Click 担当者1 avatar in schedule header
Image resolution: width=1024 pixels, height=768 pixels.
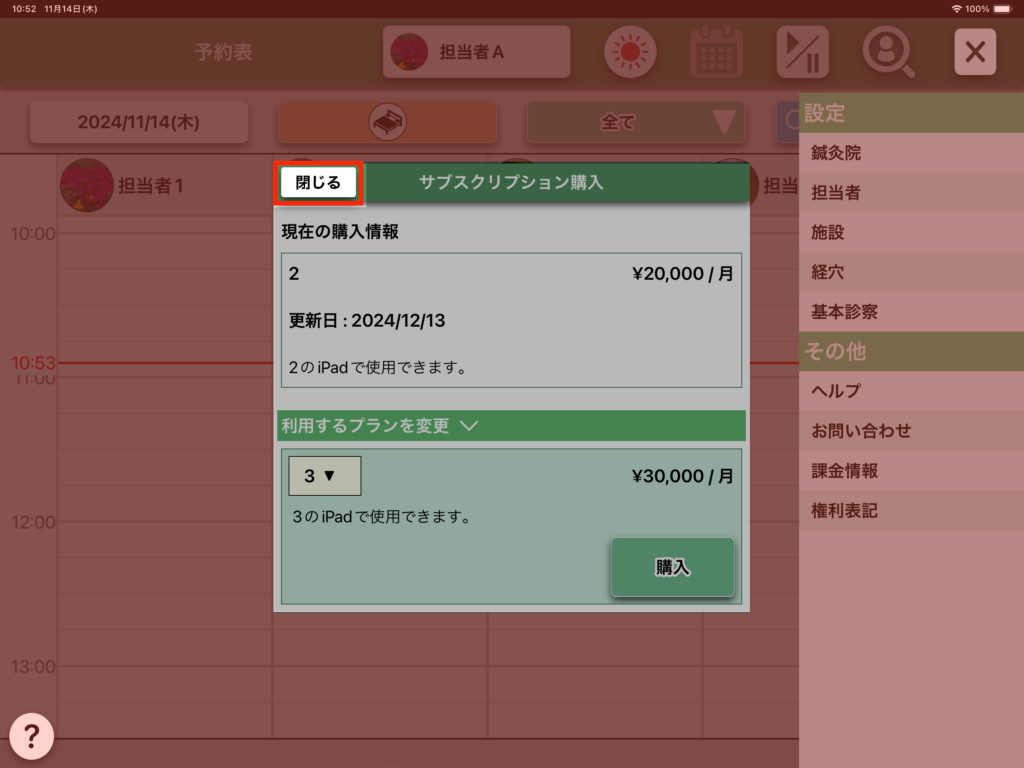[86, 185]
